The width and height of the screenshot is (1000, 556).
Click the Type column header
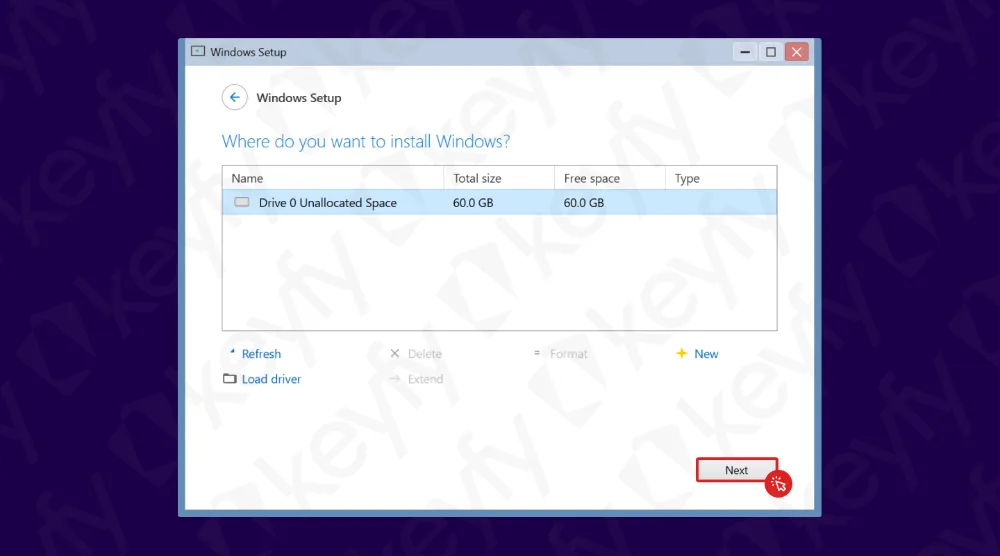[721, 179]
